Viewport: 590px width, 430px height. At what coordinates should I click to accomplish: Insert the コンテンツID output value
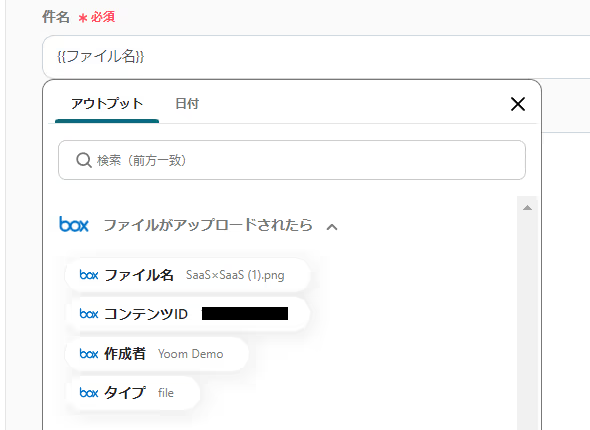pyautogui.click(x=187, y=314)
